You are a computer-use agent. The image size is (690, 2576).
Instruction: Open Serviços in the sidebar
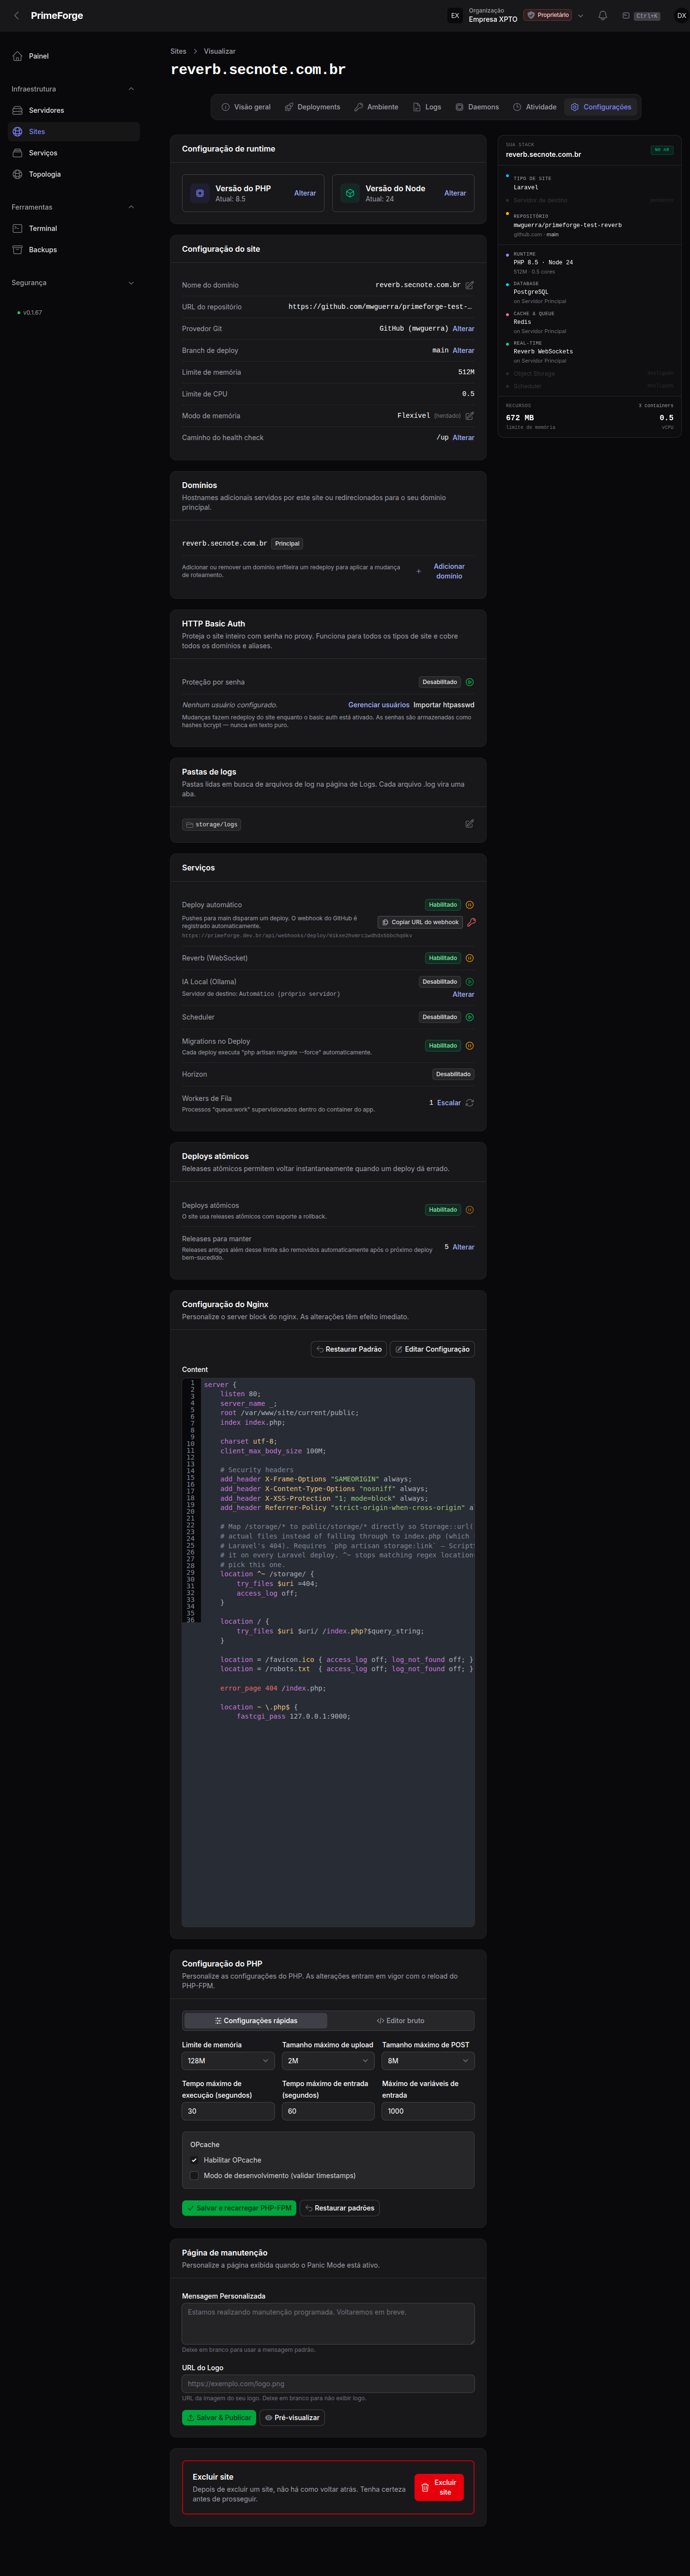tap(73, 153)
